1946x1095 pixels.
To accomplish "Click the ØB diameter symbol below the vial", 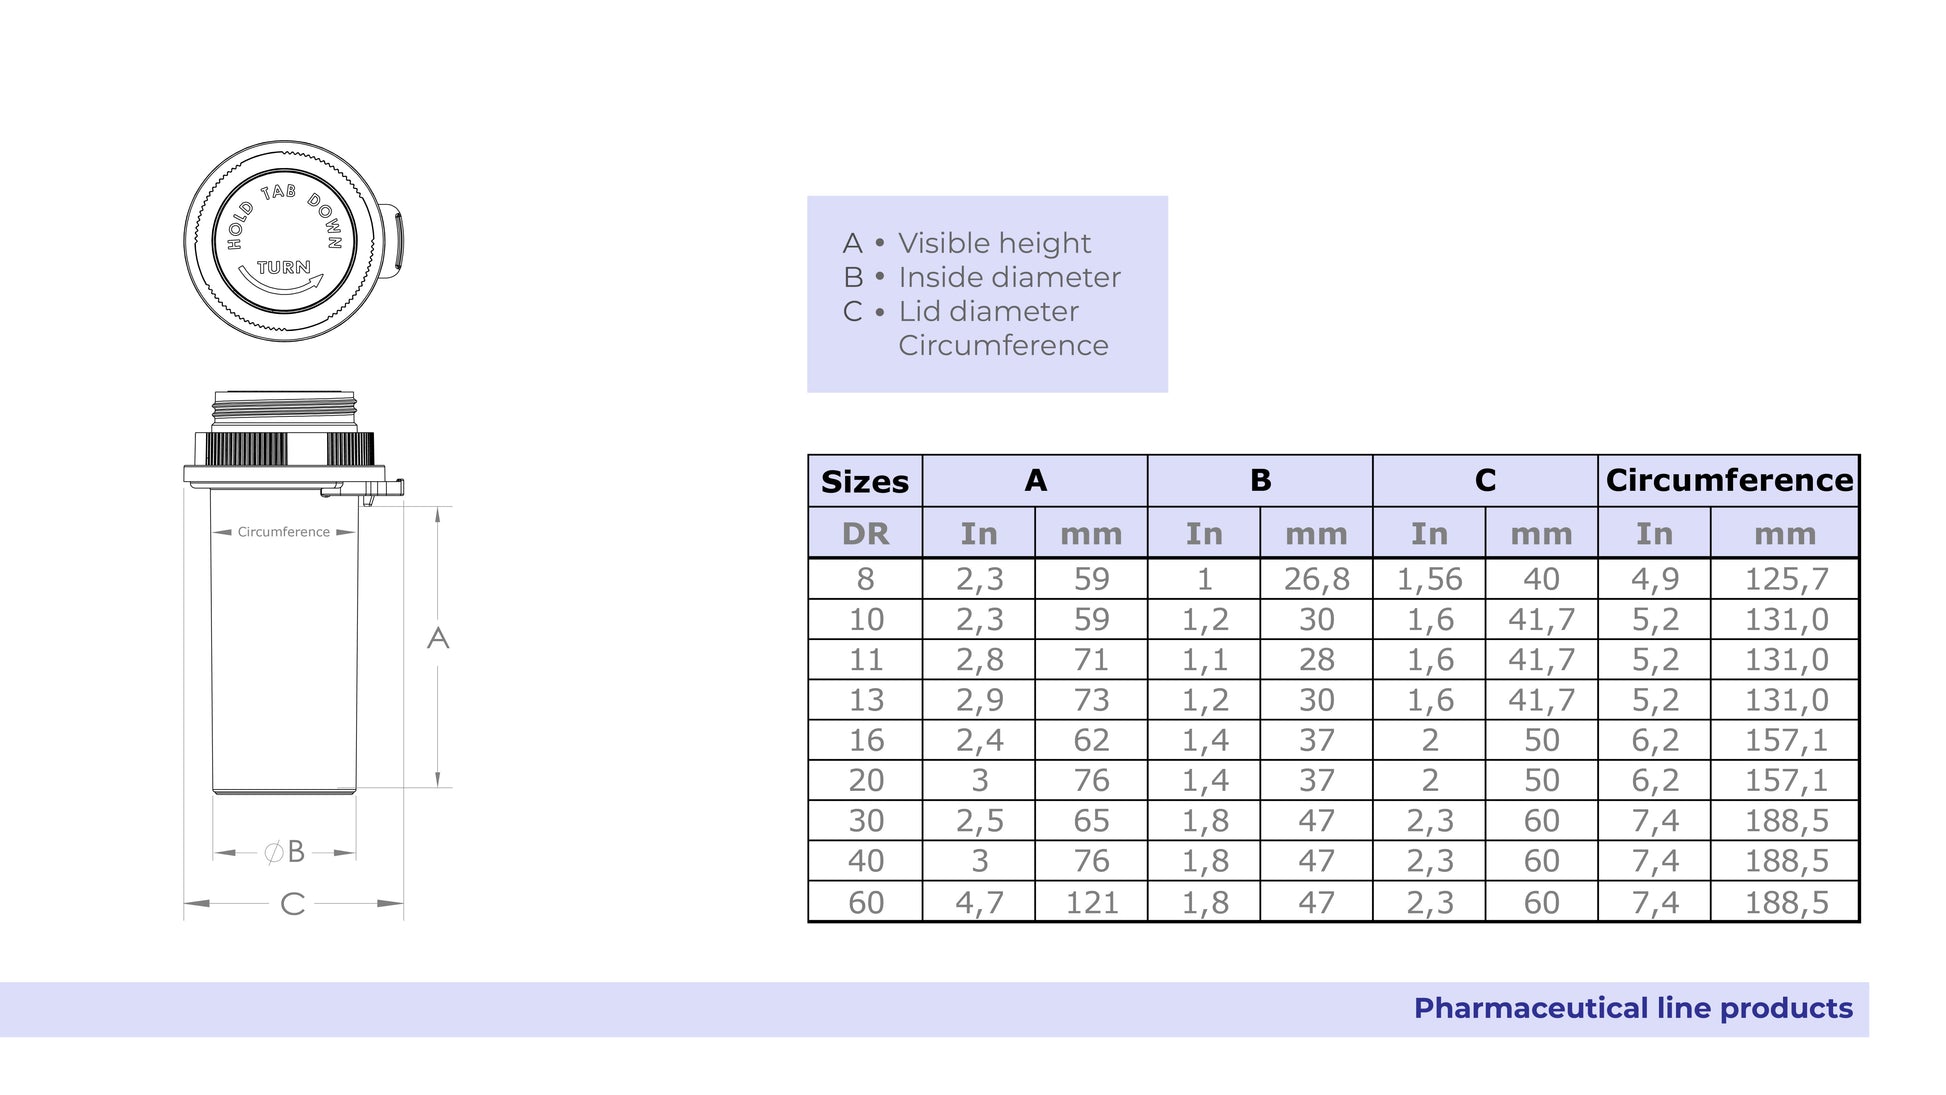I will (284, 852).
